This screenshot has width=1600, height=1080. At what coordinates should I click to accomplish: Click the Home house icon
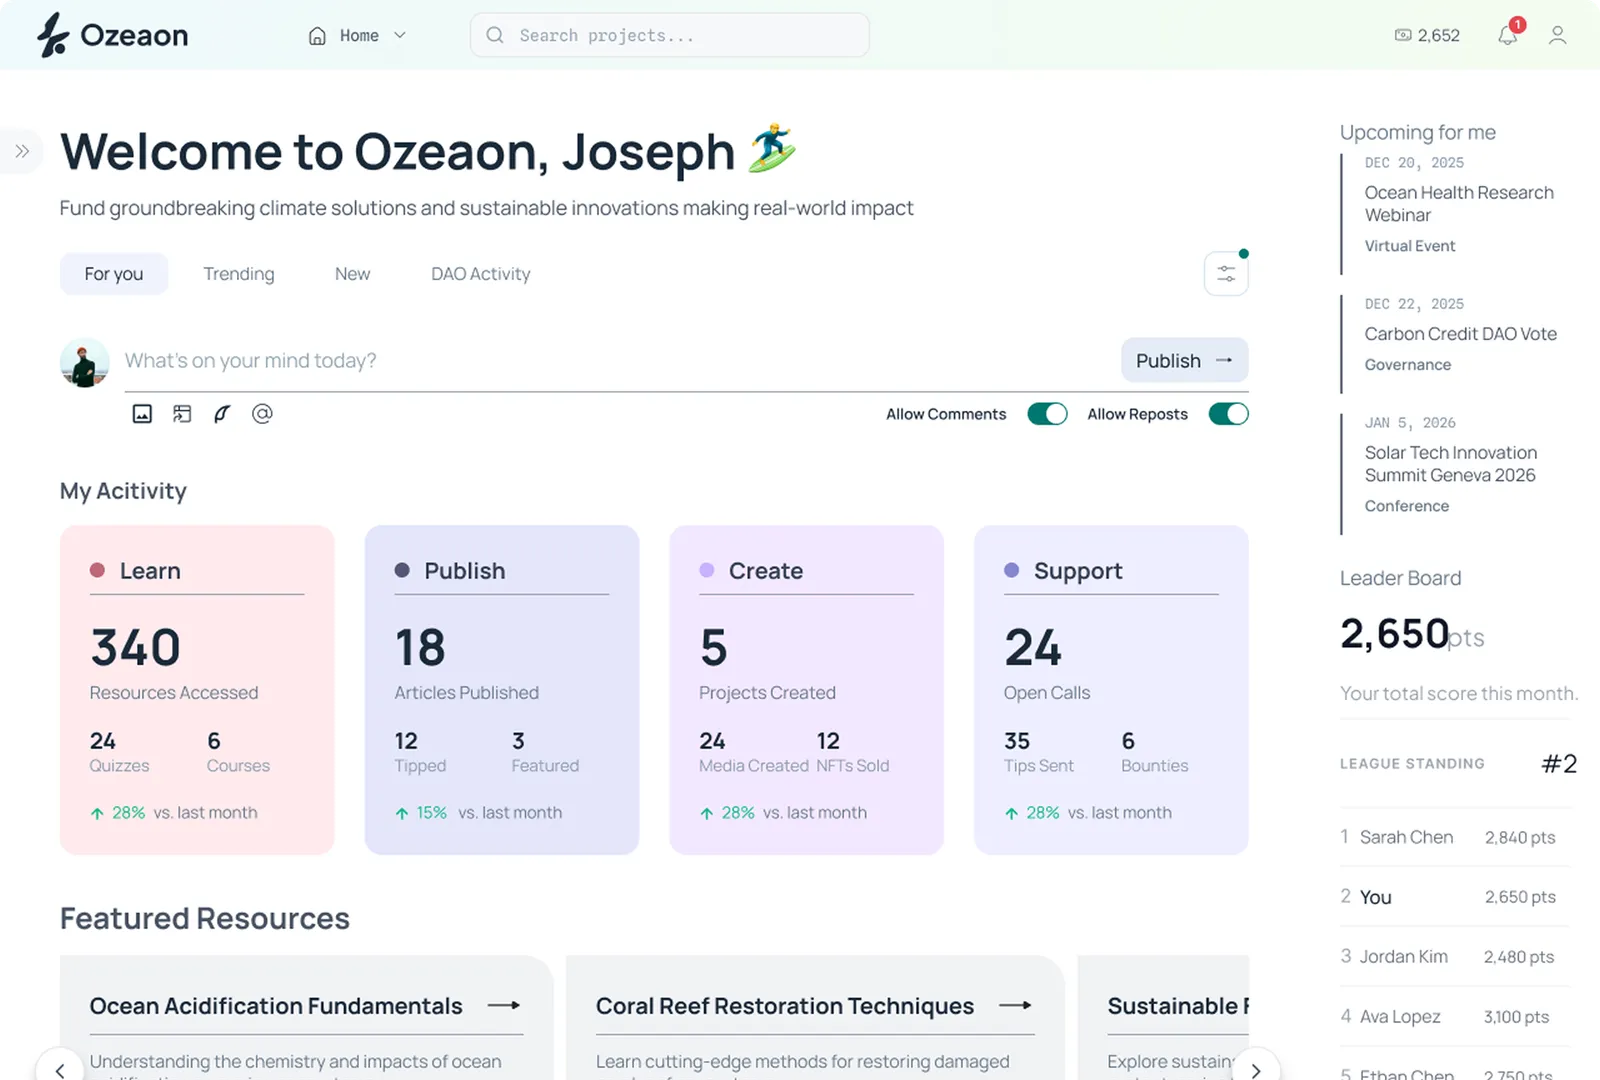pyautogui.click(x=317, y=36)
